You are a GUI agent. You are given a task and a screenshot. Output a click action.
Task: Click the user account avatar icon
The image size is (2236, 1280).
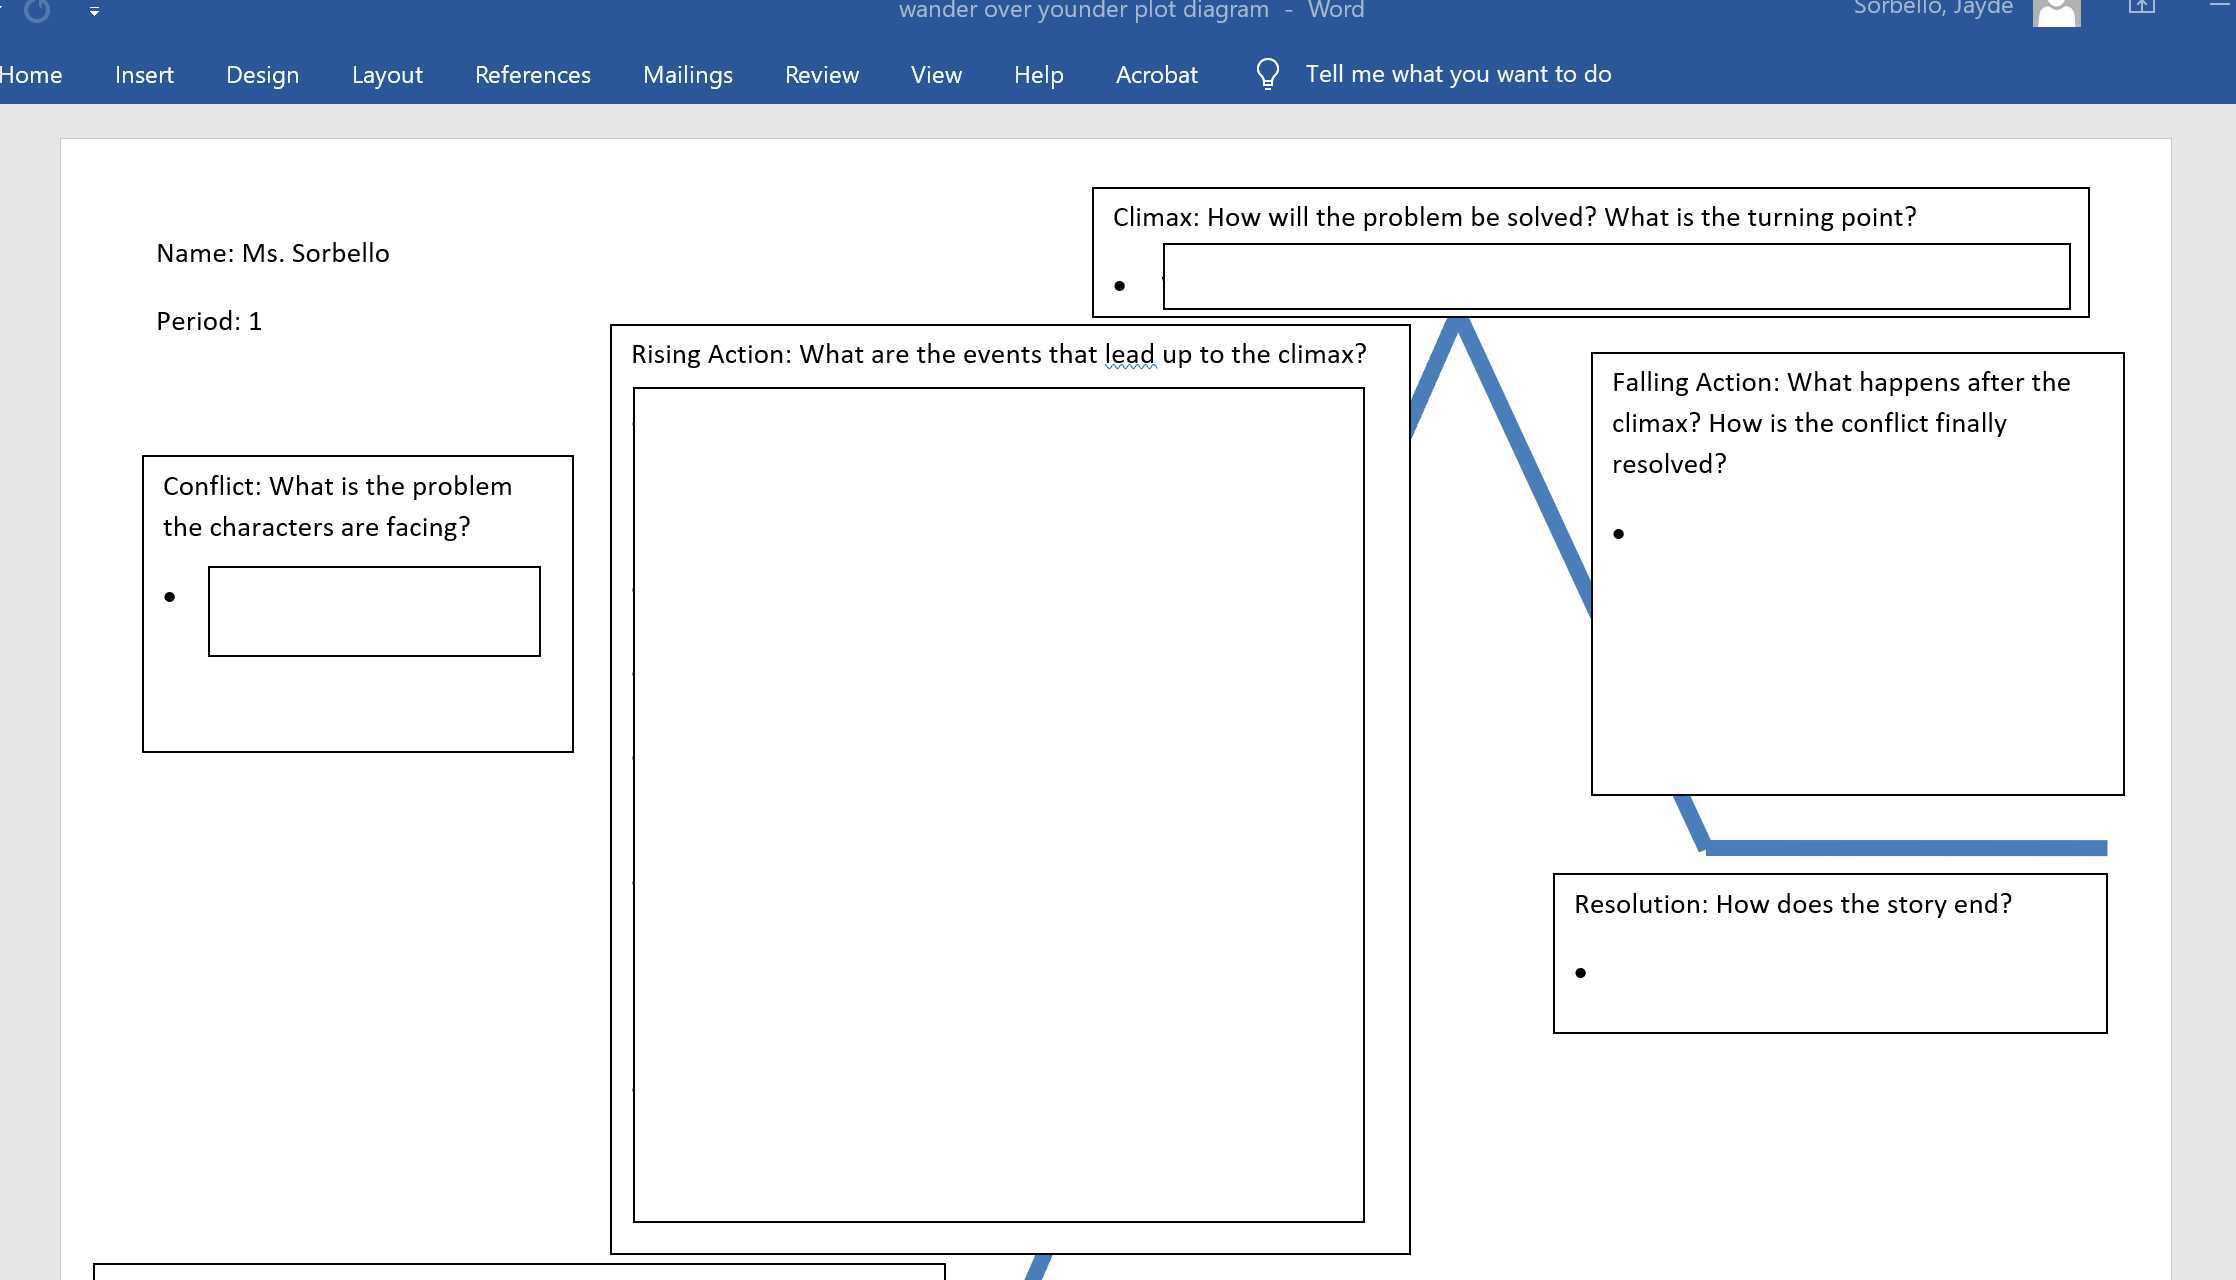click(2056, 13)
